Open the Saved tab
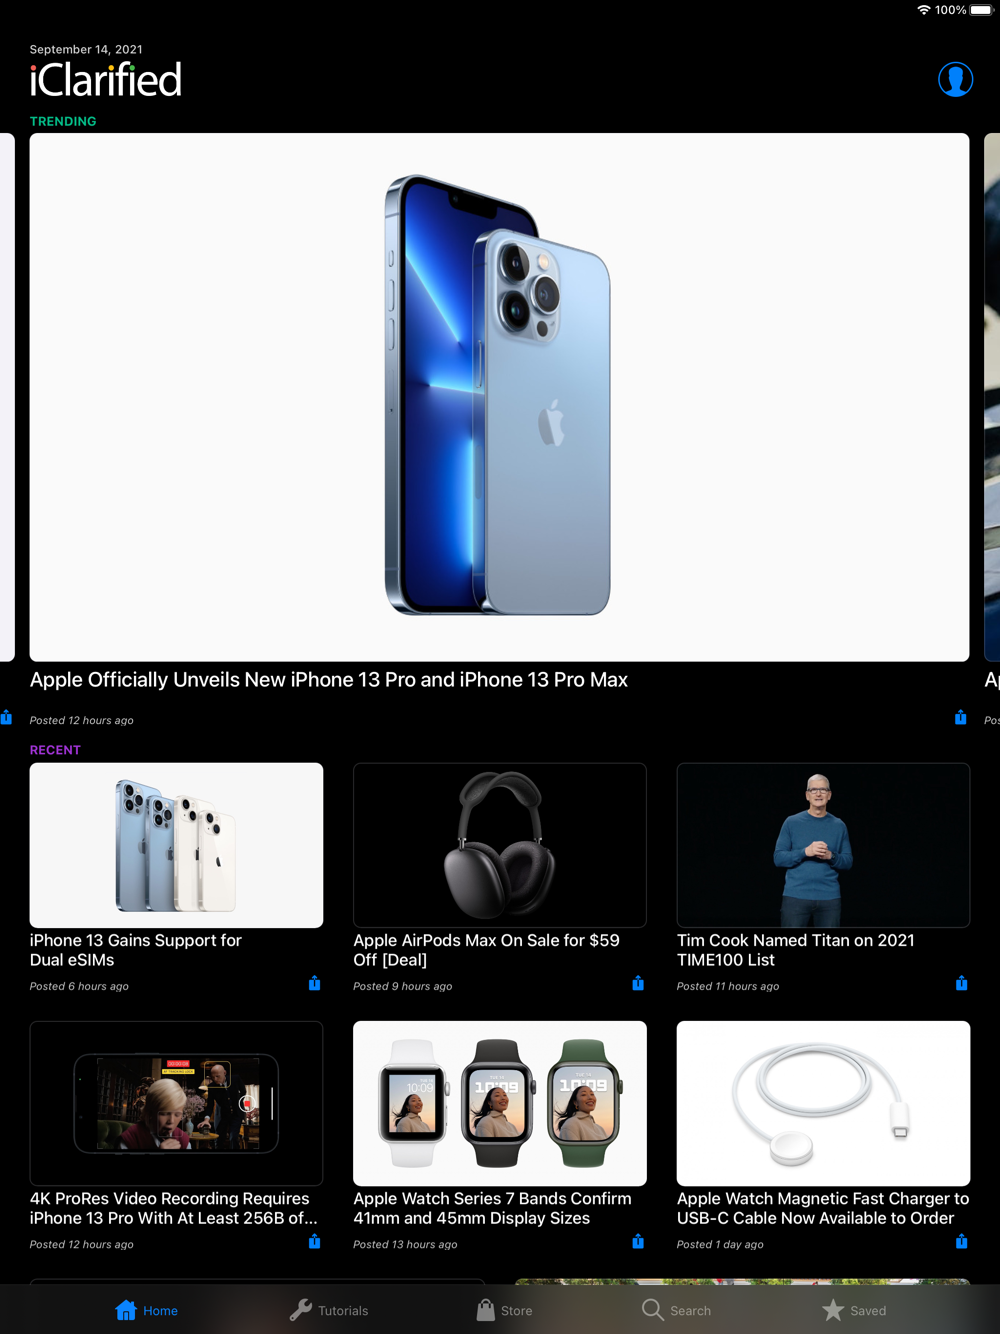Viewport: 1000px width, 1334px height. (x=854, y=1310)
